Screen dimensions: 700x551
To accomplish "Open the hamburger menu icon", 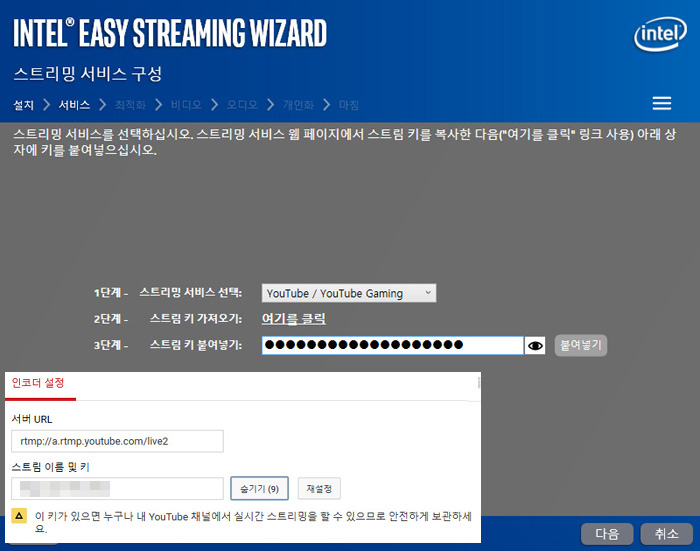I will pos(661,104).
